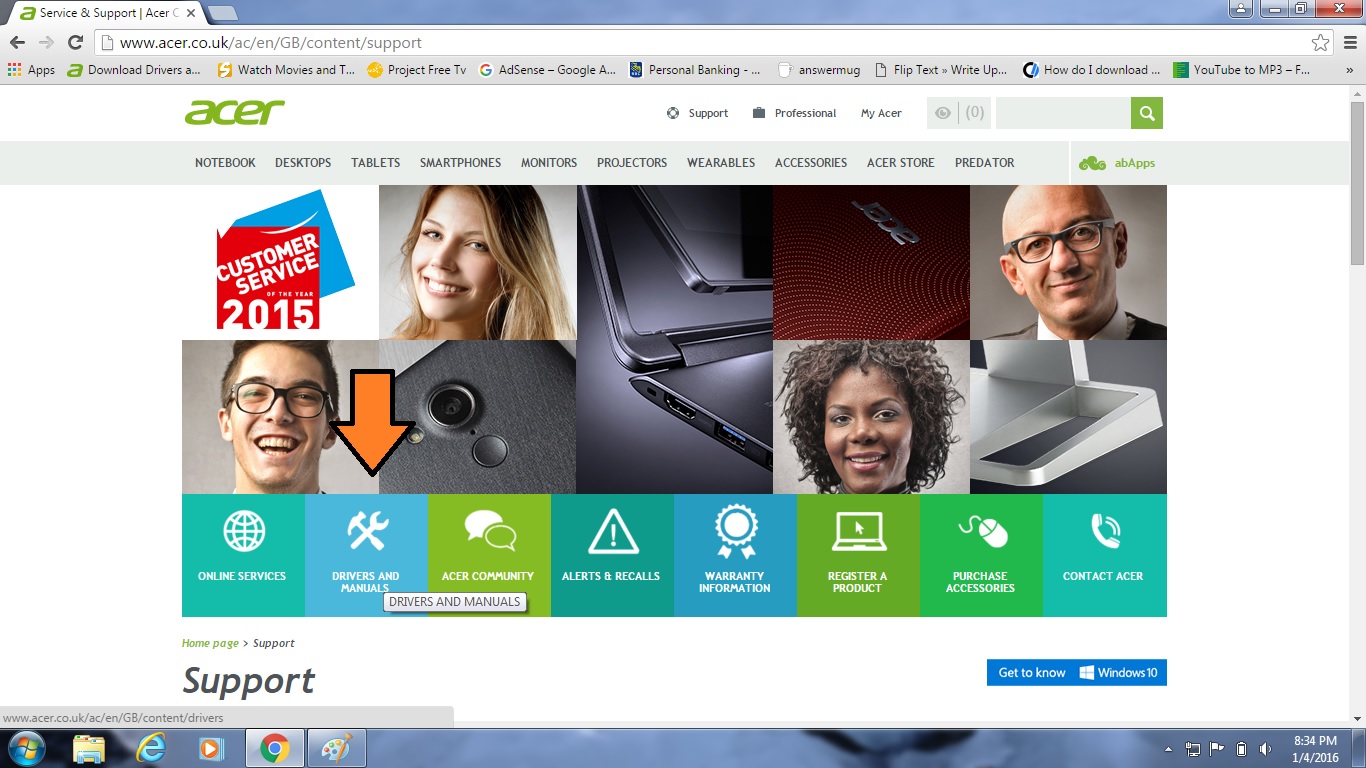Viewport: 1366px width, 768px height.
Task: Switch to Paint in the taskbar
Action: (337, 748)
